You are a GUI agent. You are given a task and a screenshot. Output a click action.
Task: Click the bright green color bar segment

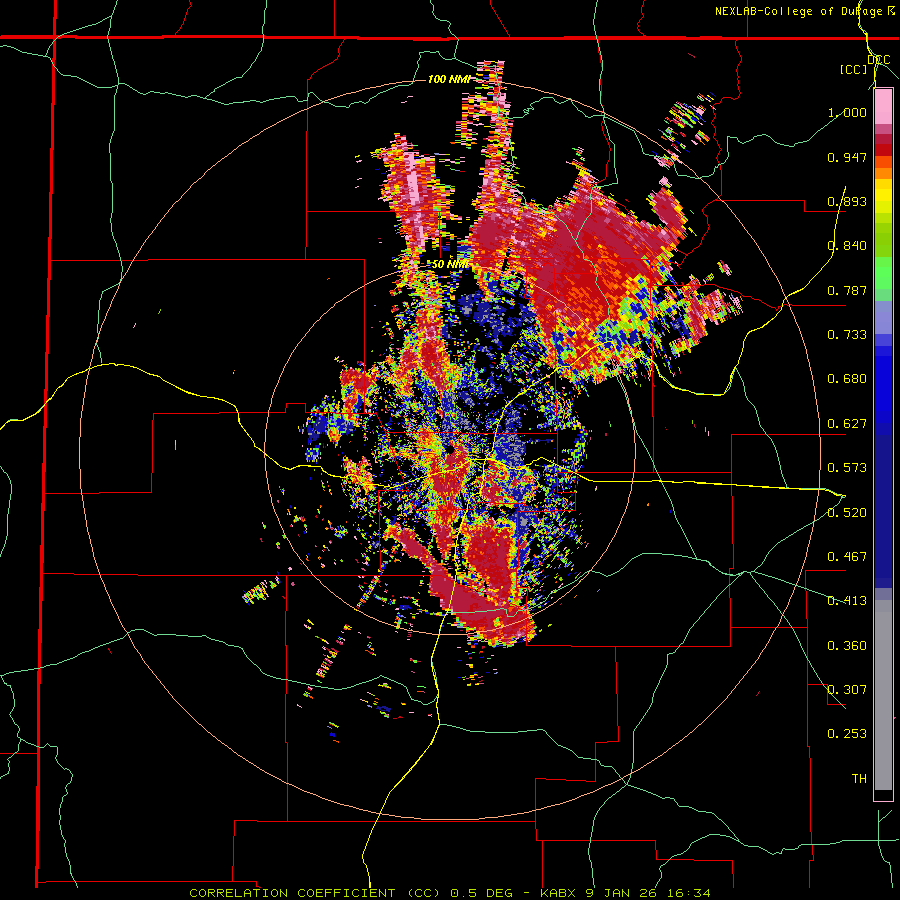883,273
